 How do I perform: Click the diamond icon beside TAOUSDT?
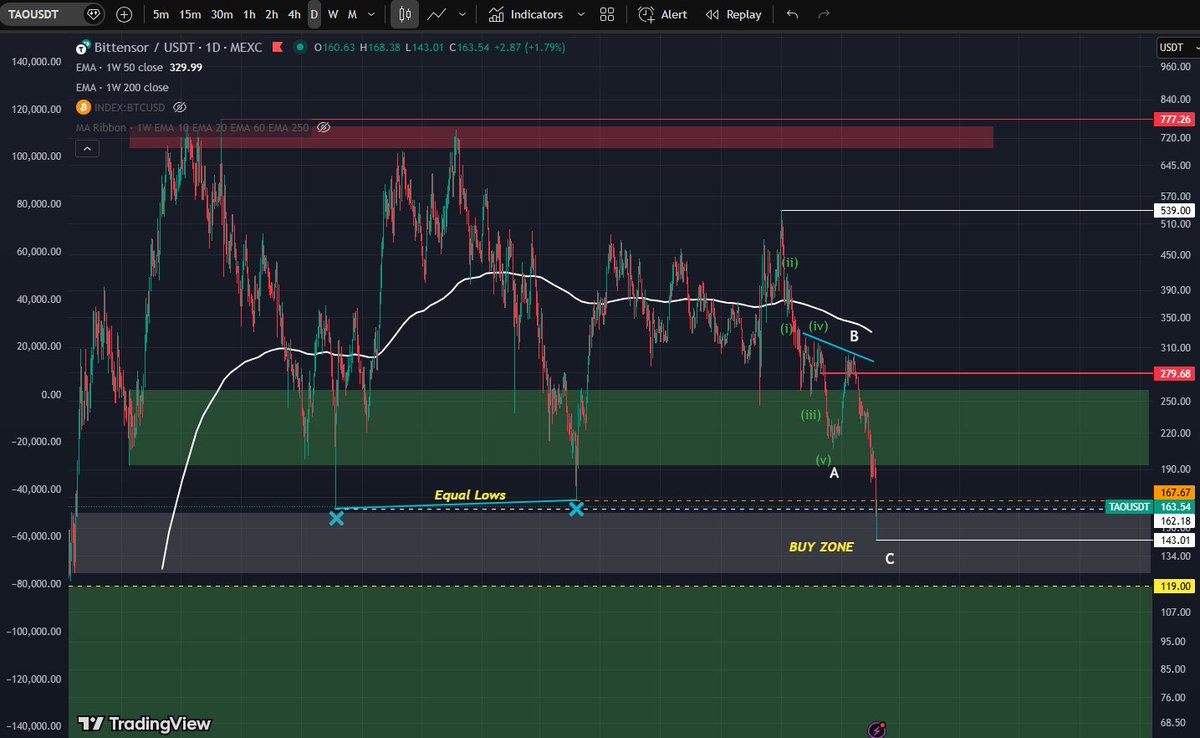[x=94, y=15]
